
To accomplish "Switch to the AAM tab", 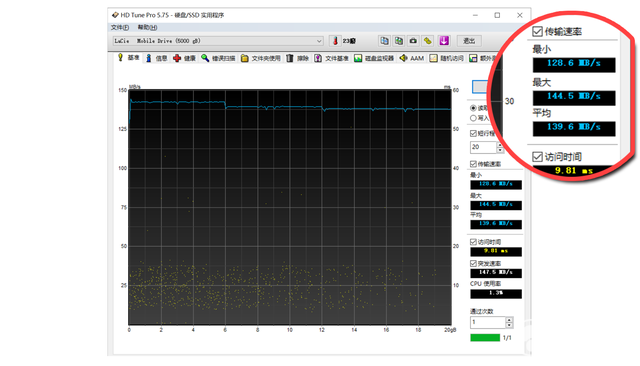I will point(412,58).
